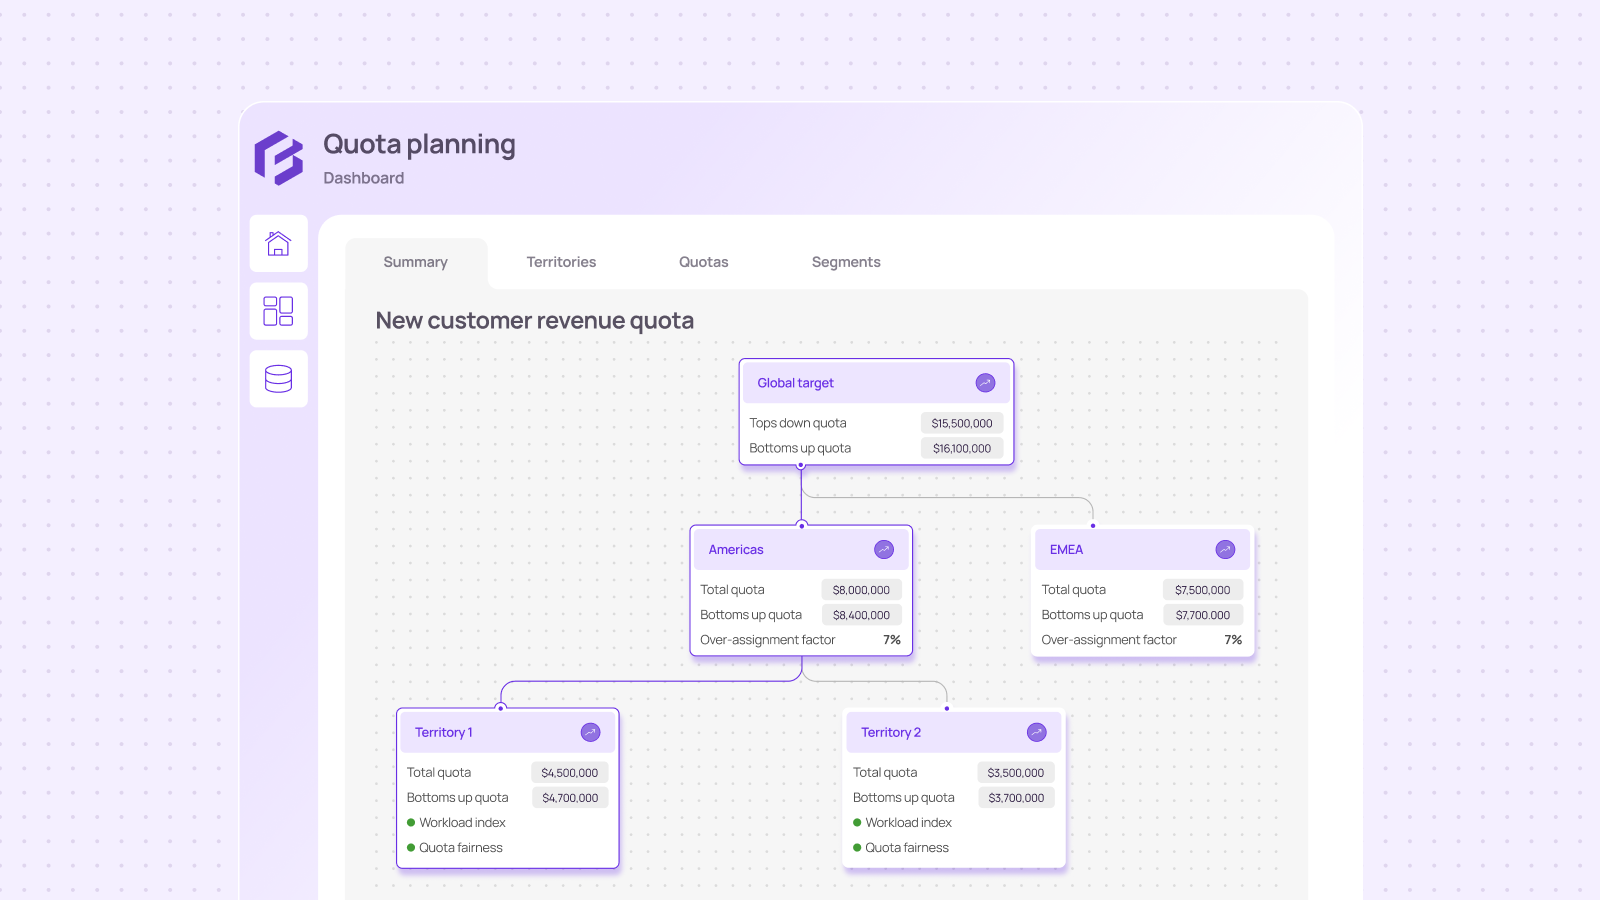This screenshot has height=900, width=1600.
Task: Click the Quota planning app logo
Action: [278, 158]
